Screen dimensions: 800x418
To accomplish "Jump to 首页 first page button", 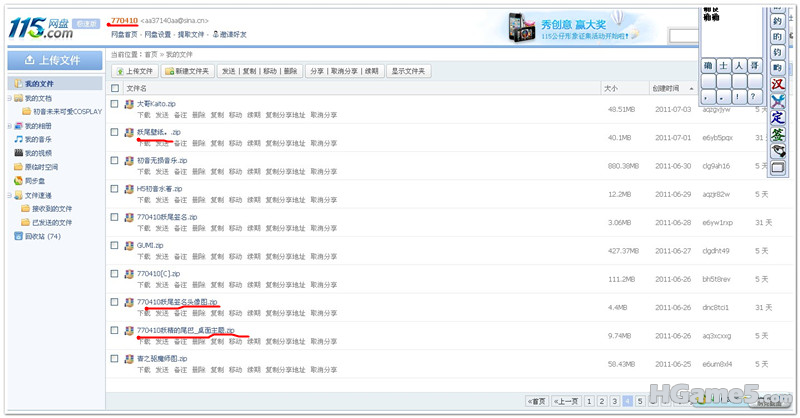I will click(x=537, y=401).
